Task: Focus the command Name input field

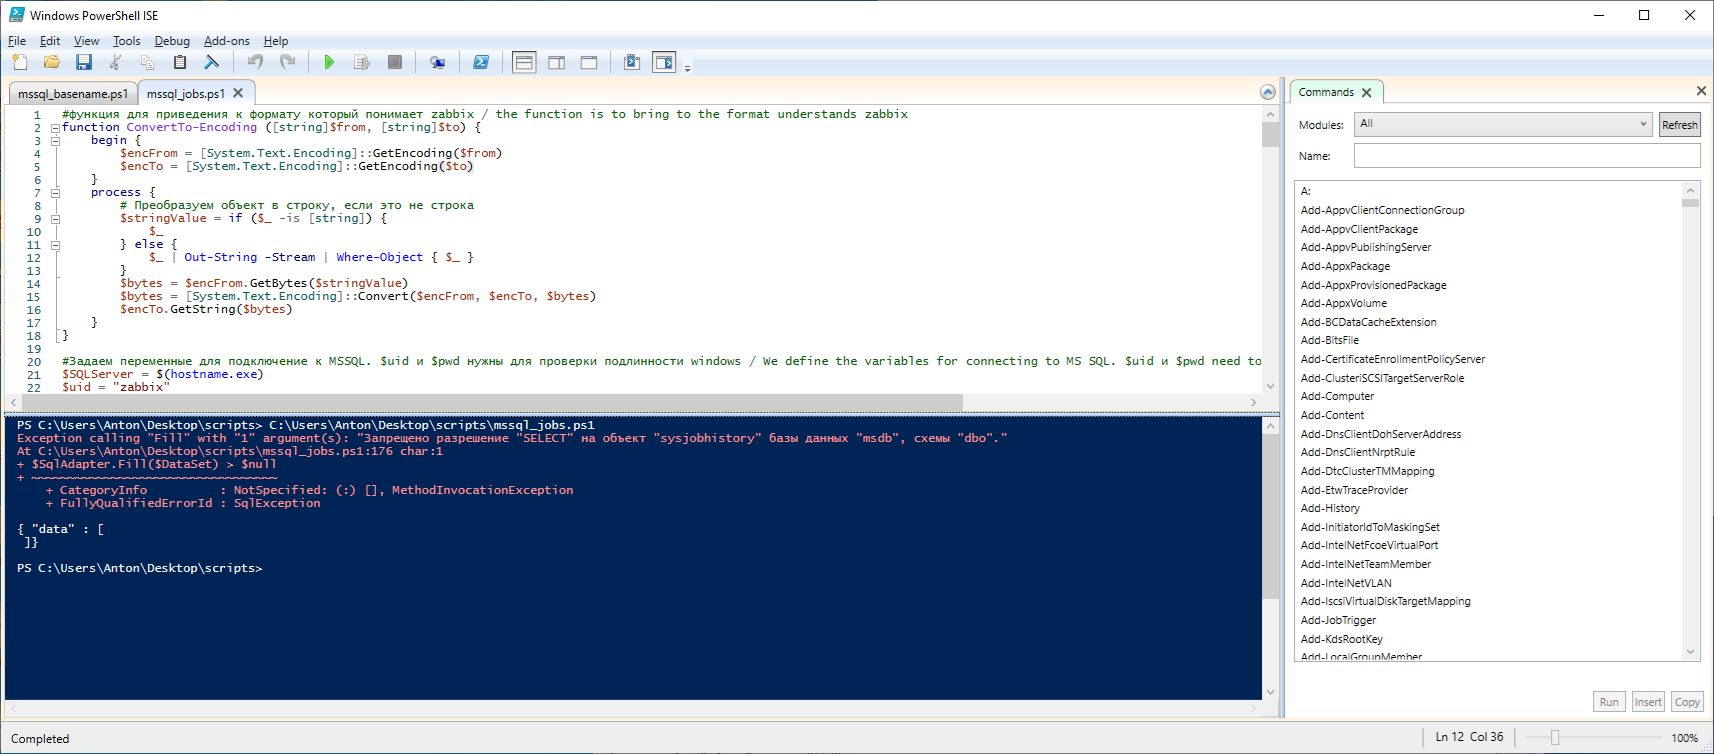Action: pyautogui.click(x=1527, y=156)
